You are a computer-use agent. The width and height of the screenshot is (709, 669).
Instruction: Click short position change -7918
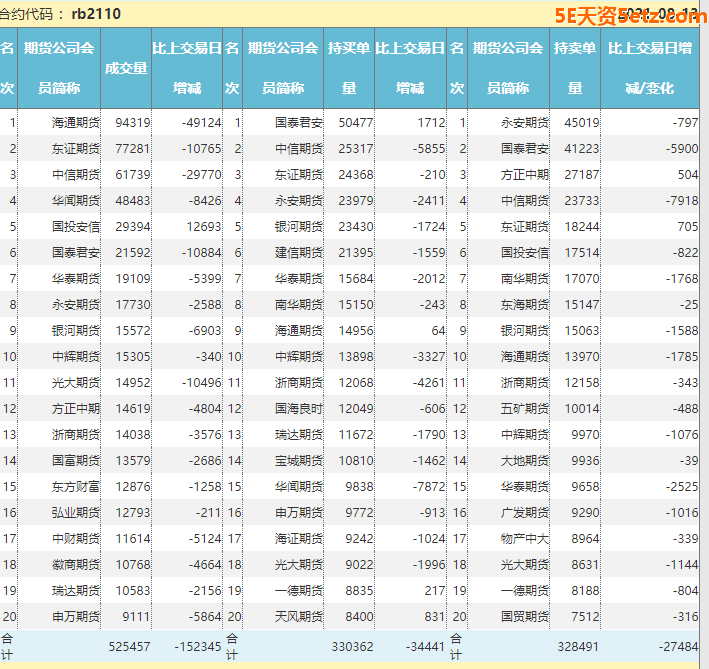[x=682, y=201]
